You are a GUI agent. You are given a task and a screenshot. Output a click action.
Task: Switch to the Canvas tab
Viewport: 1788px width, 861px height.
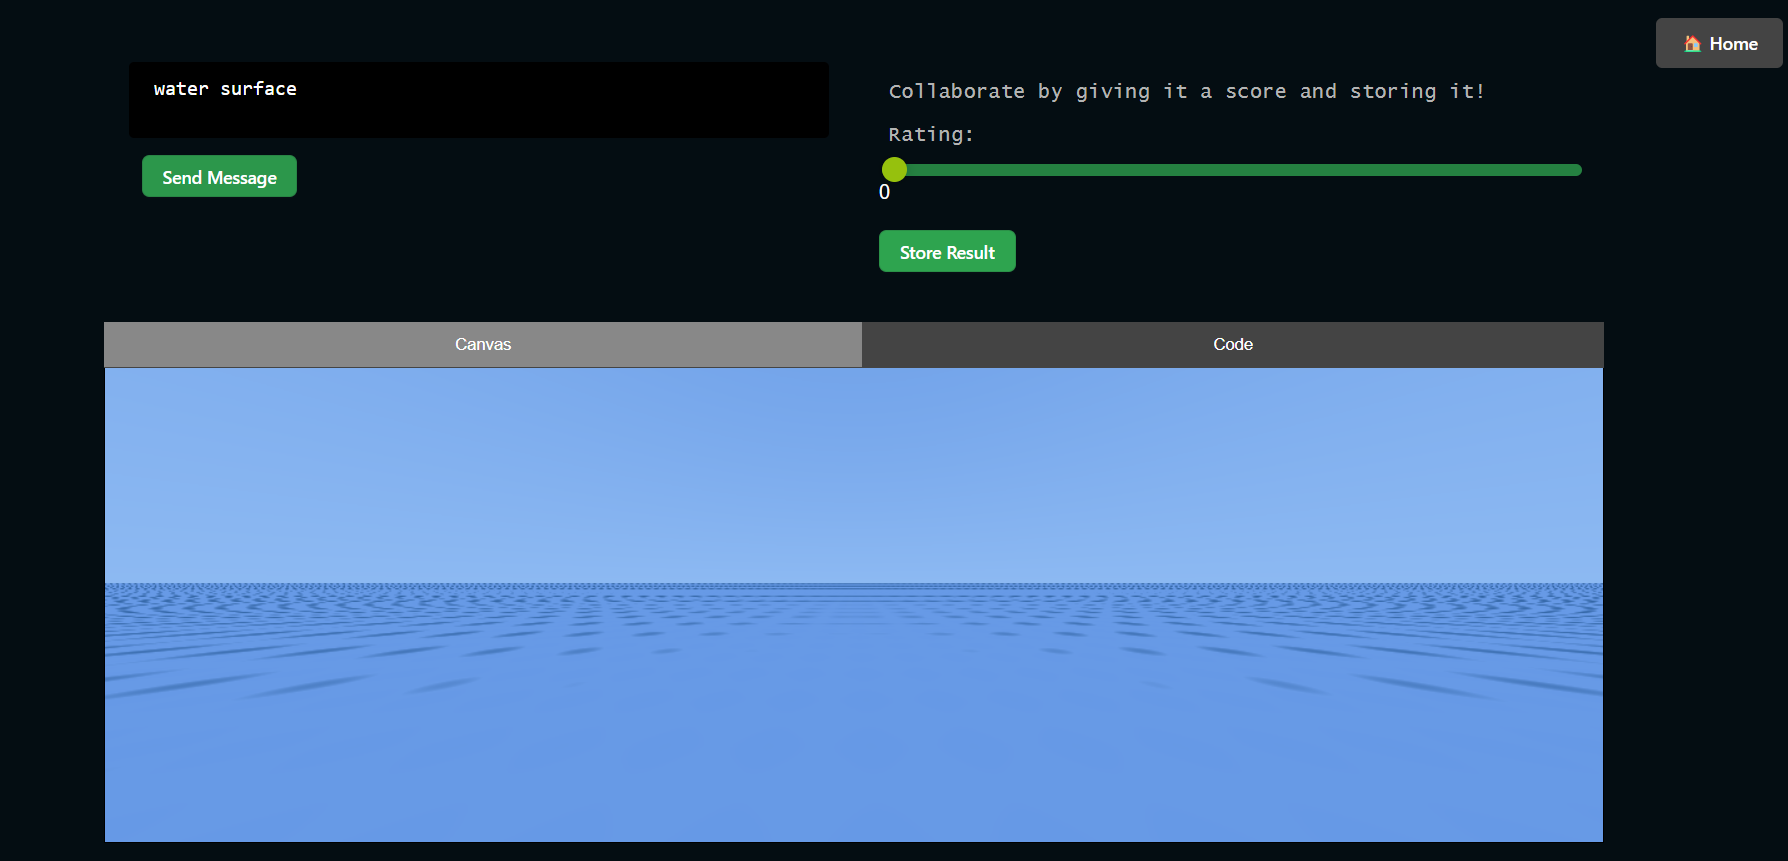(x=483, y=345)
